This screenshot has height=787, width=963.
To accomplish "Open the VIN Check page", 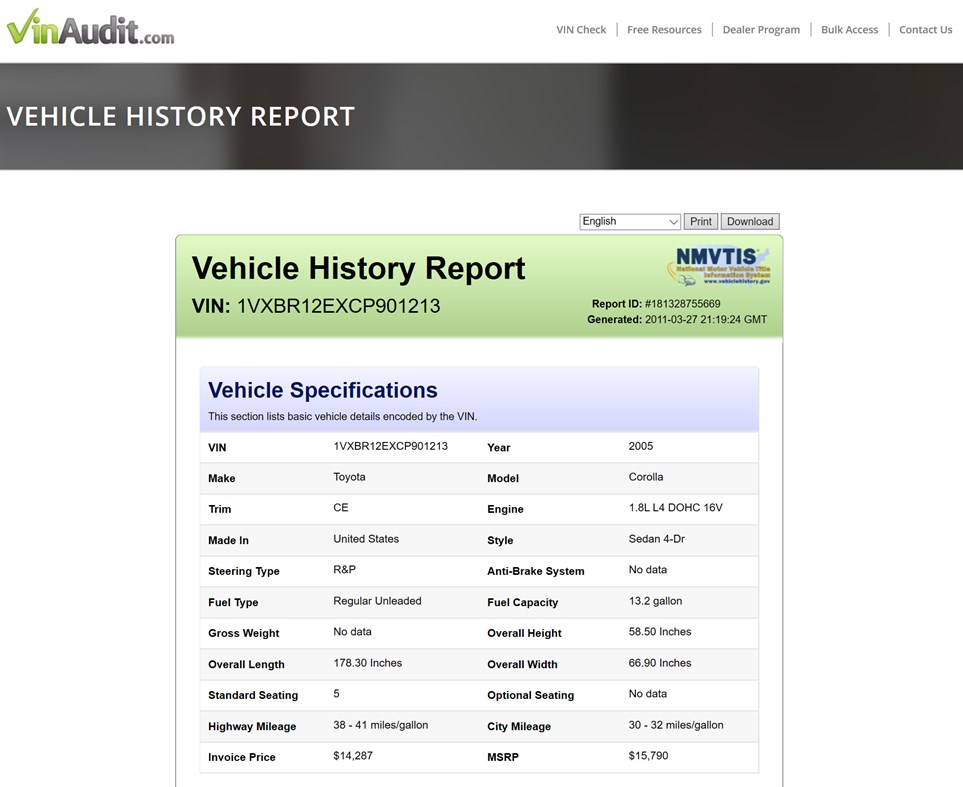I will click(x=581, y=30).
